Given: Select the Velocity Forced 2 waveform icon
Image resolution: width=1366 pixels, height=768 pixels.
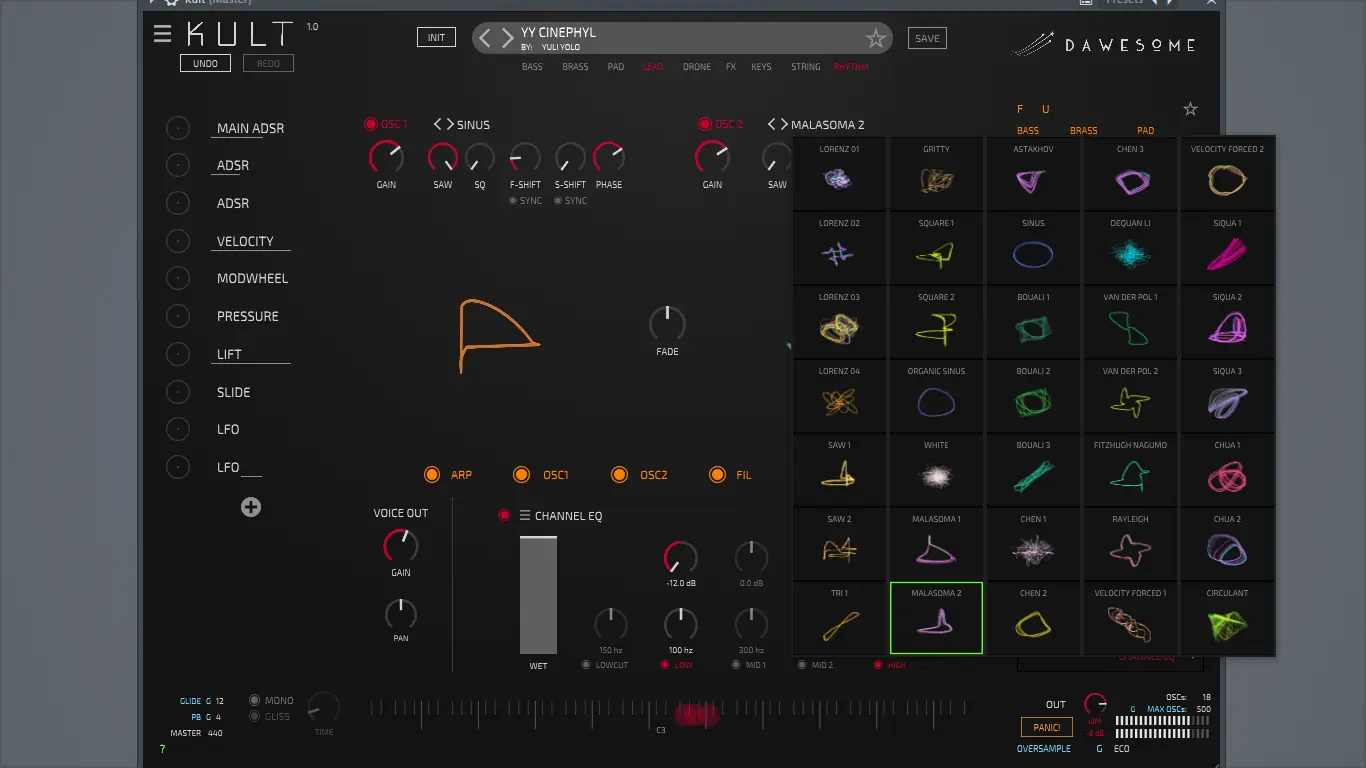Looking at the screenshot, I should click(x=1227, y=180).
